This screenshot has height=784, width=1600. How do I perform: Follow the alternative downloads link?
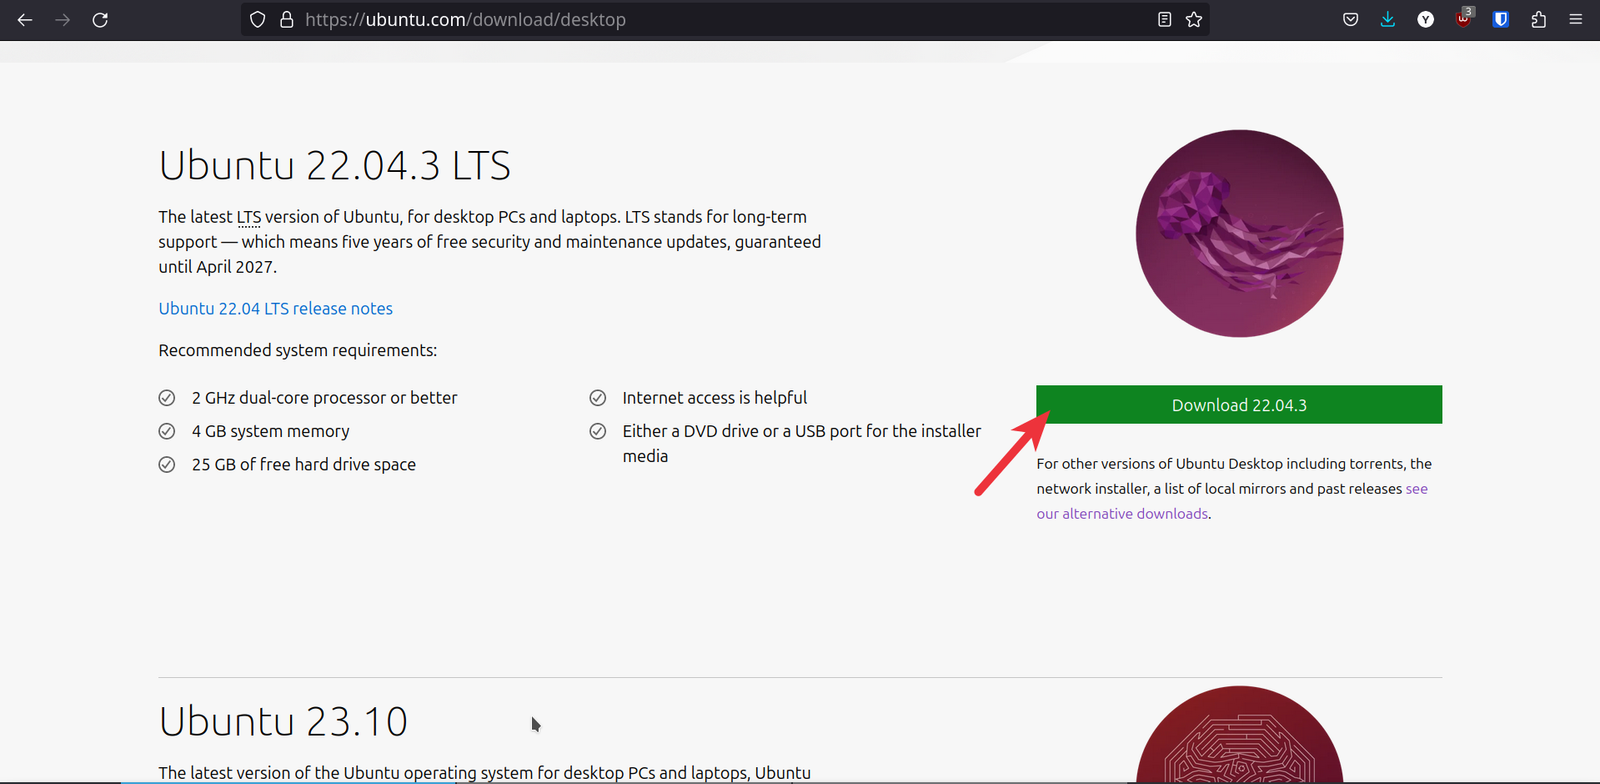pyautogui.click(x=1122, y=514)
